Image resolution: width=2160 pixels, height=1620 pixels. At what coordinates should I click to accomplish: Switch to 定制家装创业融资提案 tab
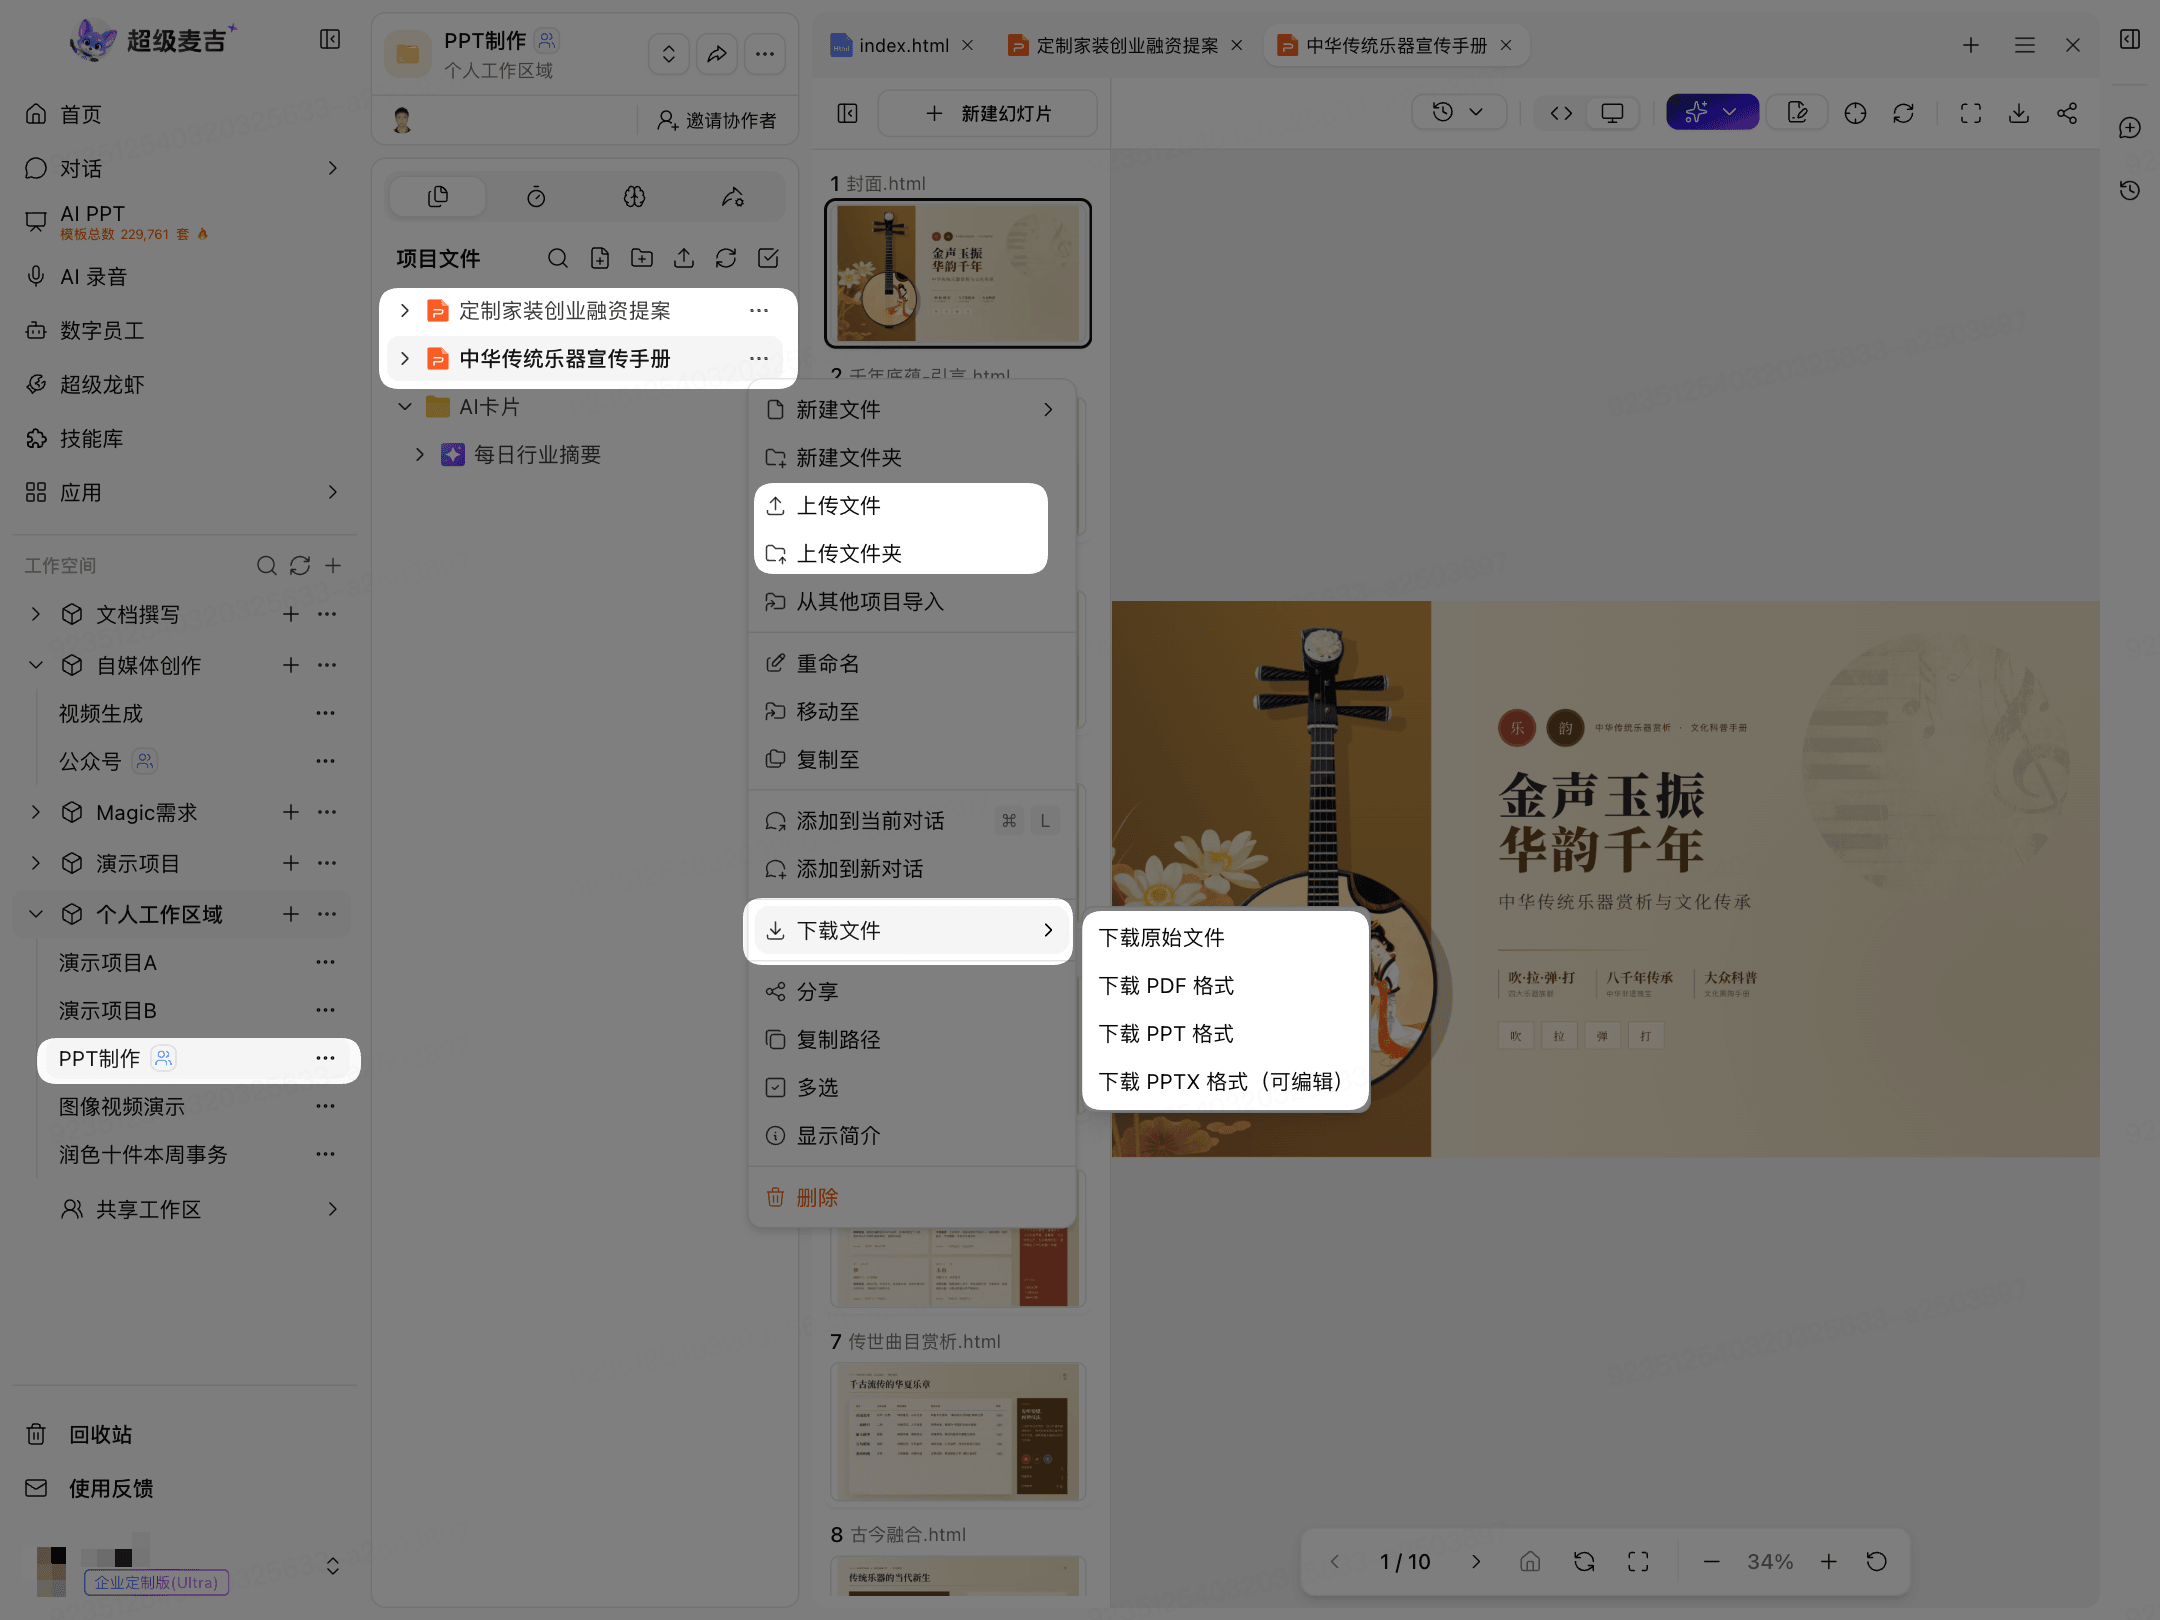1126,45
